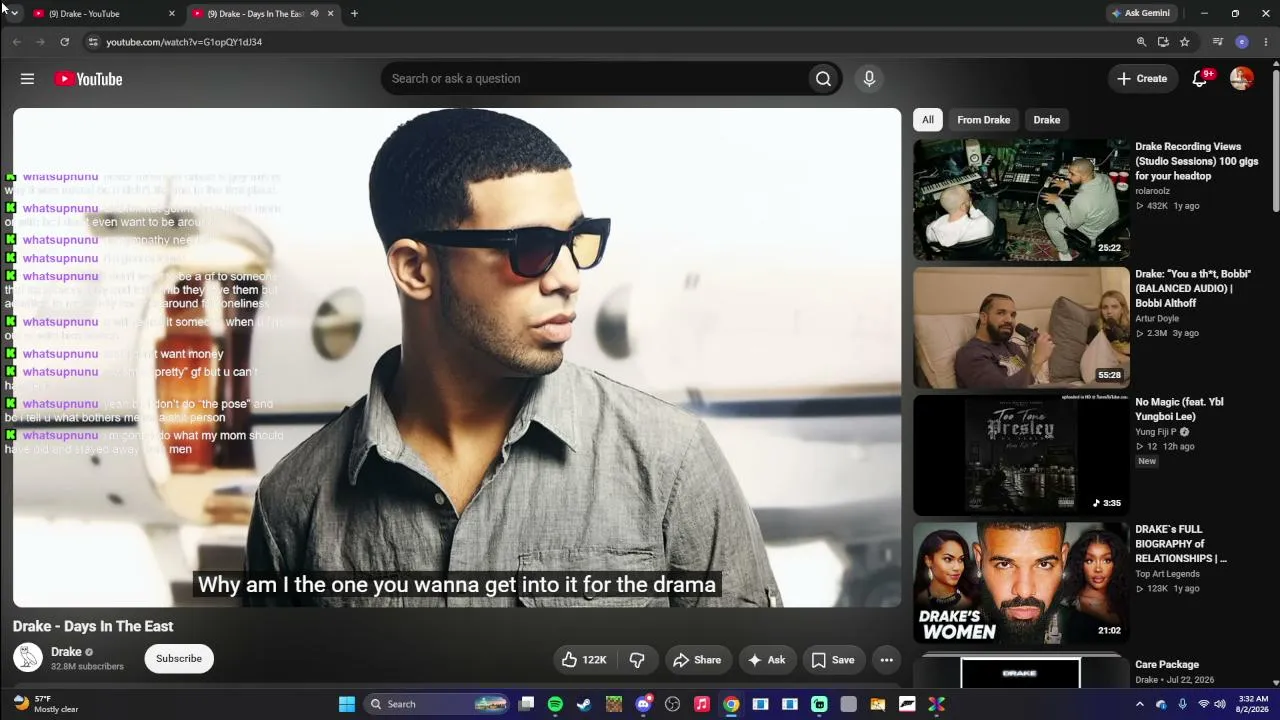Open the taskbar volume icon

click(x=1221, y=704)
